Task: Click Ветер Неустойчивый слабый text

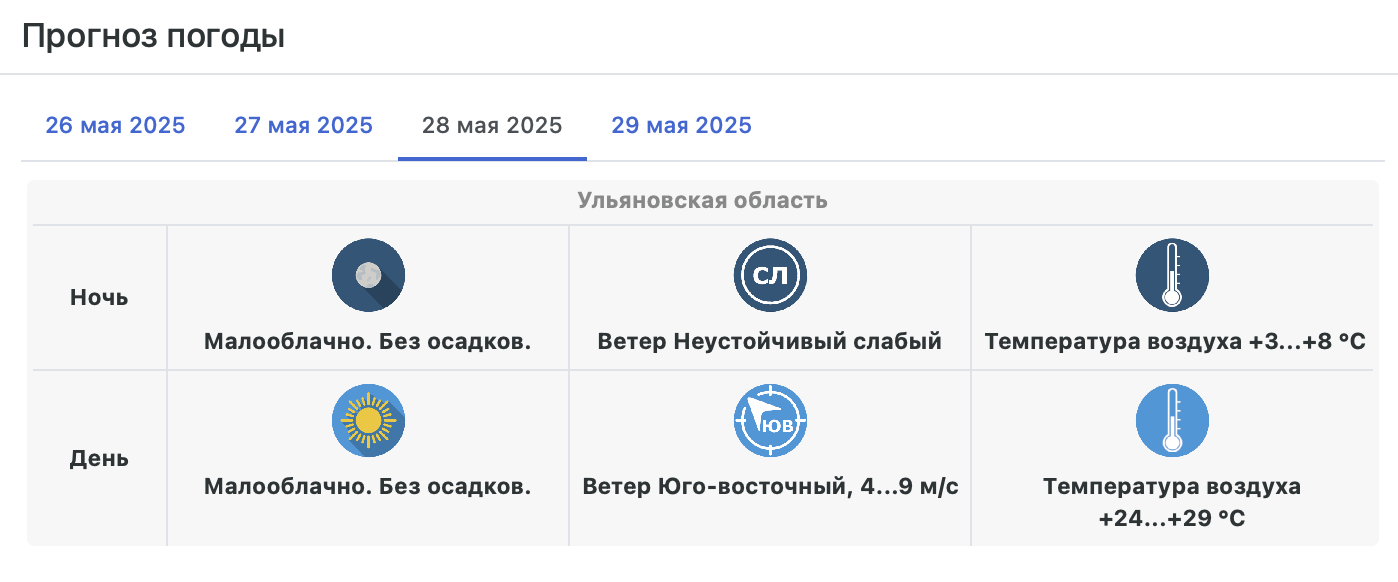Action: click(x=770, y=341)
